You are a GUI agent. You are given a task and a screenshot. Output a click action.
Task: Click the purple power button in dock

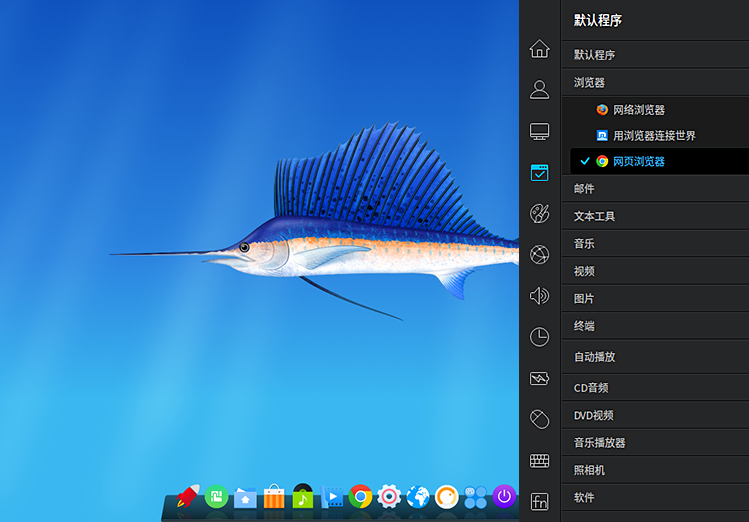504,496
